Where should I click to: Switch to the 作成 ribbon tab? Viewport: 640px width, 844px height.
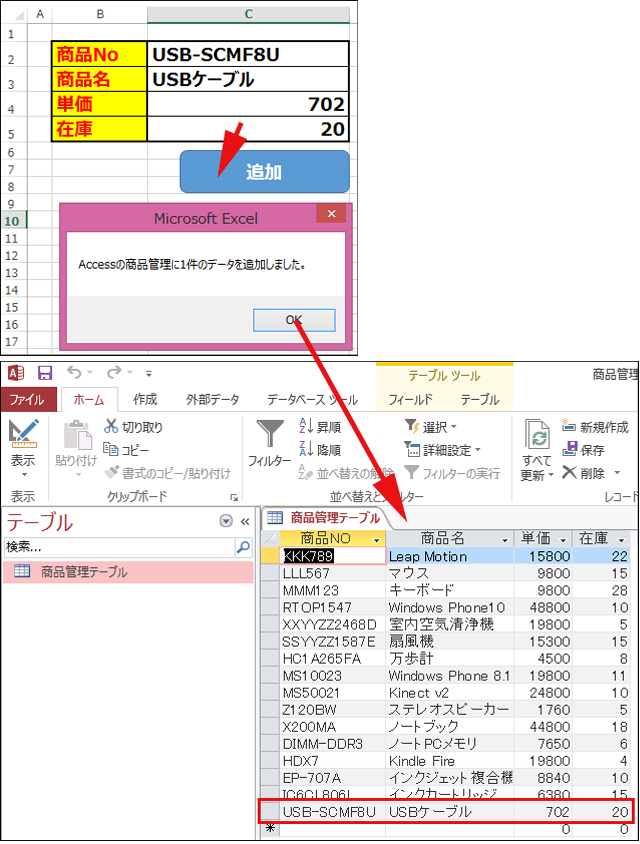[x=145, y=399]
